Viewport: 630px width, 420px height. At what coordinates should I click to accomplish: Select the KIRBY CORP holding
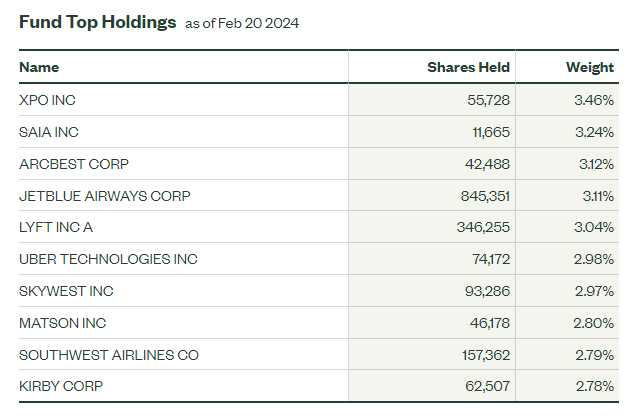[60, 386]
